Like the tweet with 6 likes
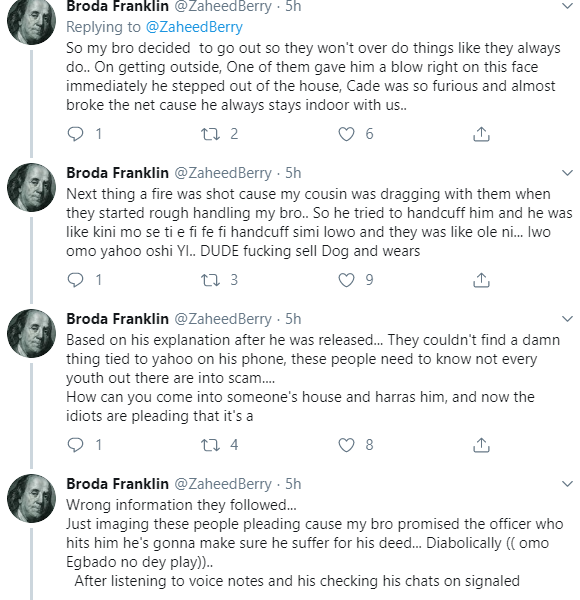The height and width of the screenshot is (600, 580). click(x=346, y=134)
